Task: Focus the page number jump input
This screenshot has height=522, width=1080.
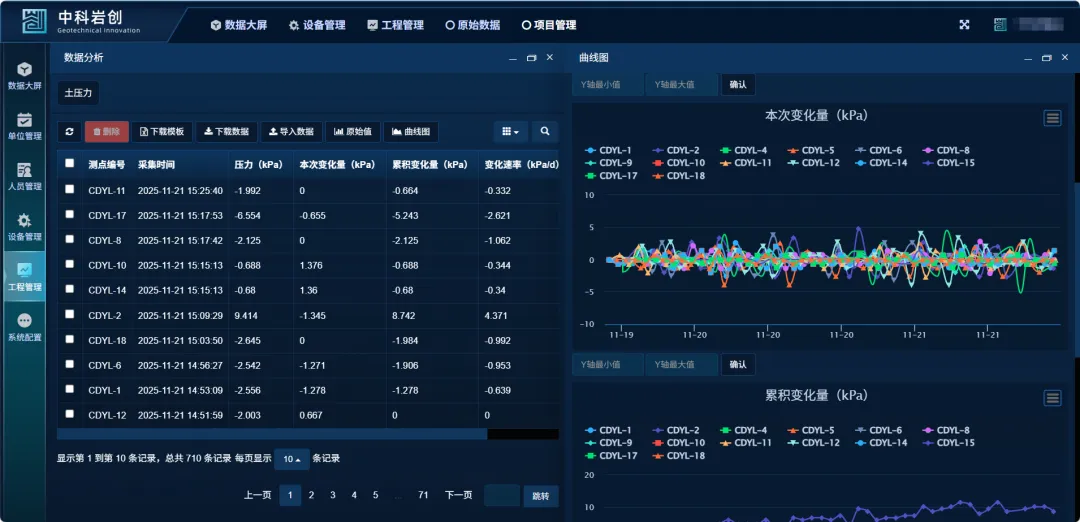Action: 502,496
